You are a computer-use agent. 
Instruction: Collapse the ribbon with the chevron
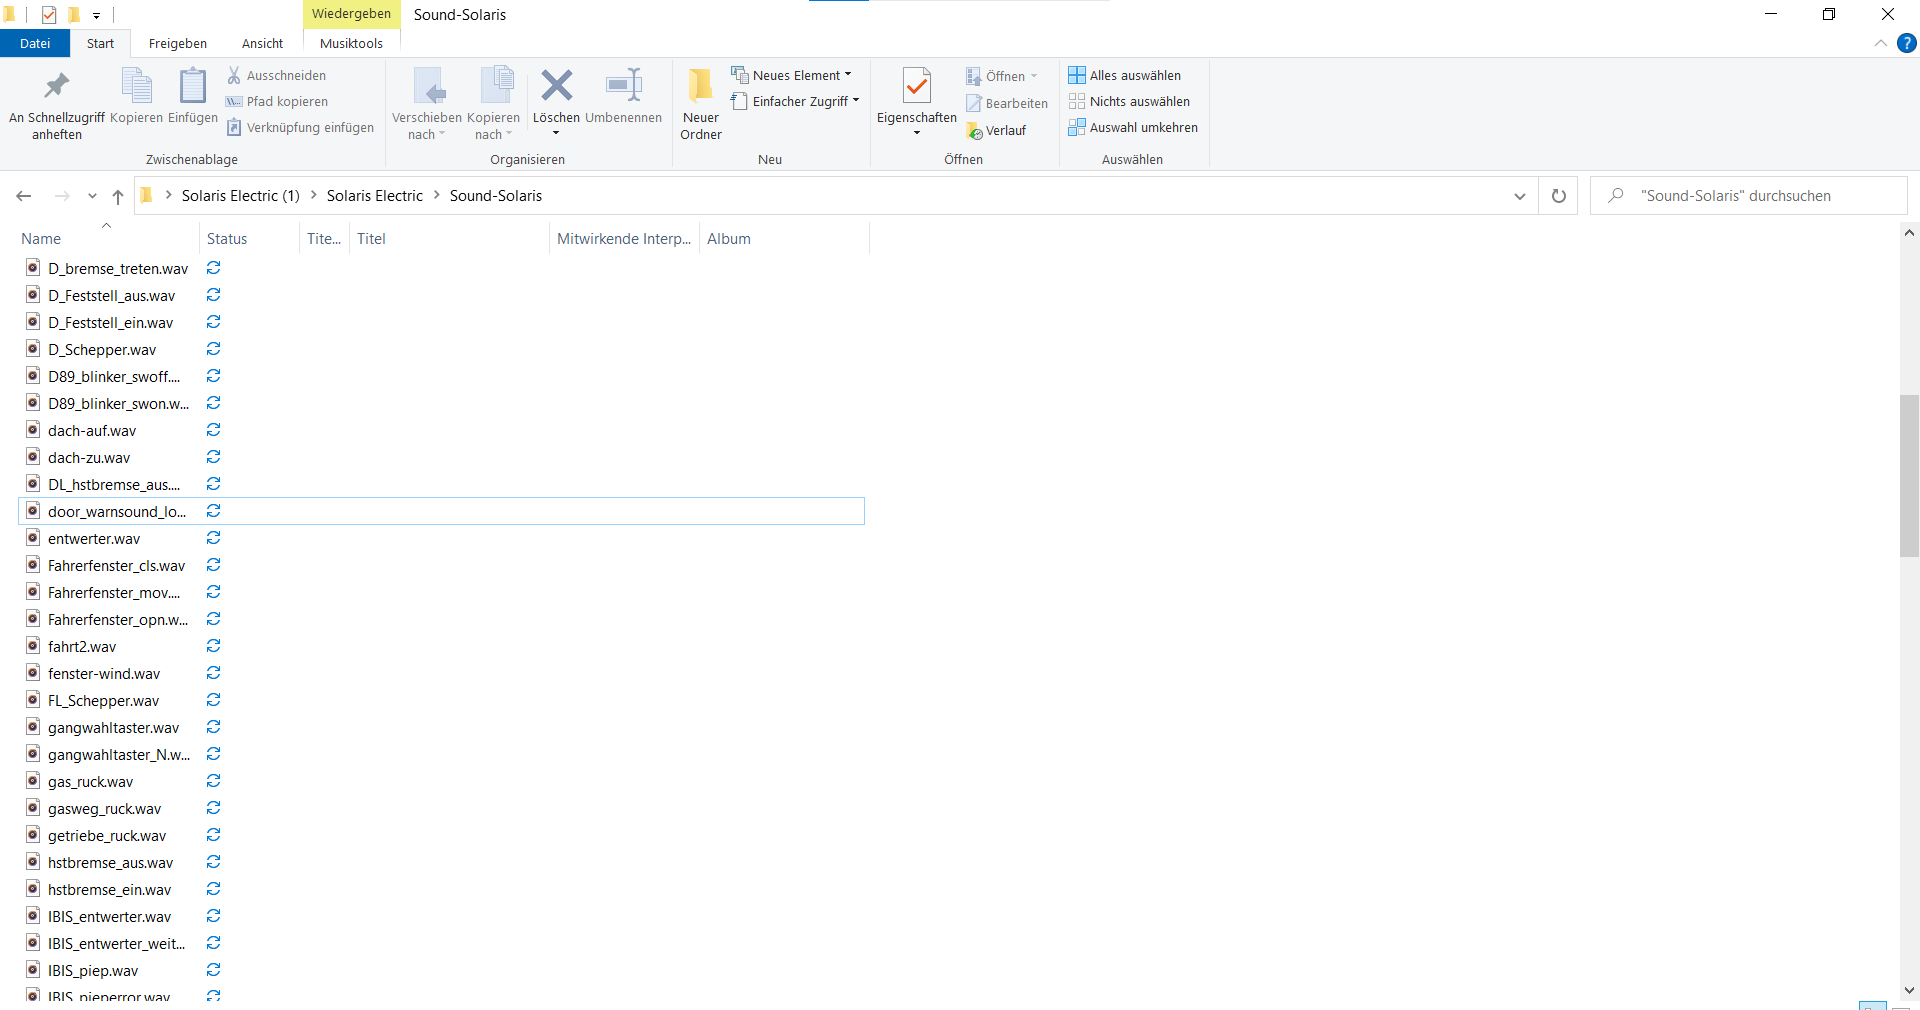(1881, 43)
